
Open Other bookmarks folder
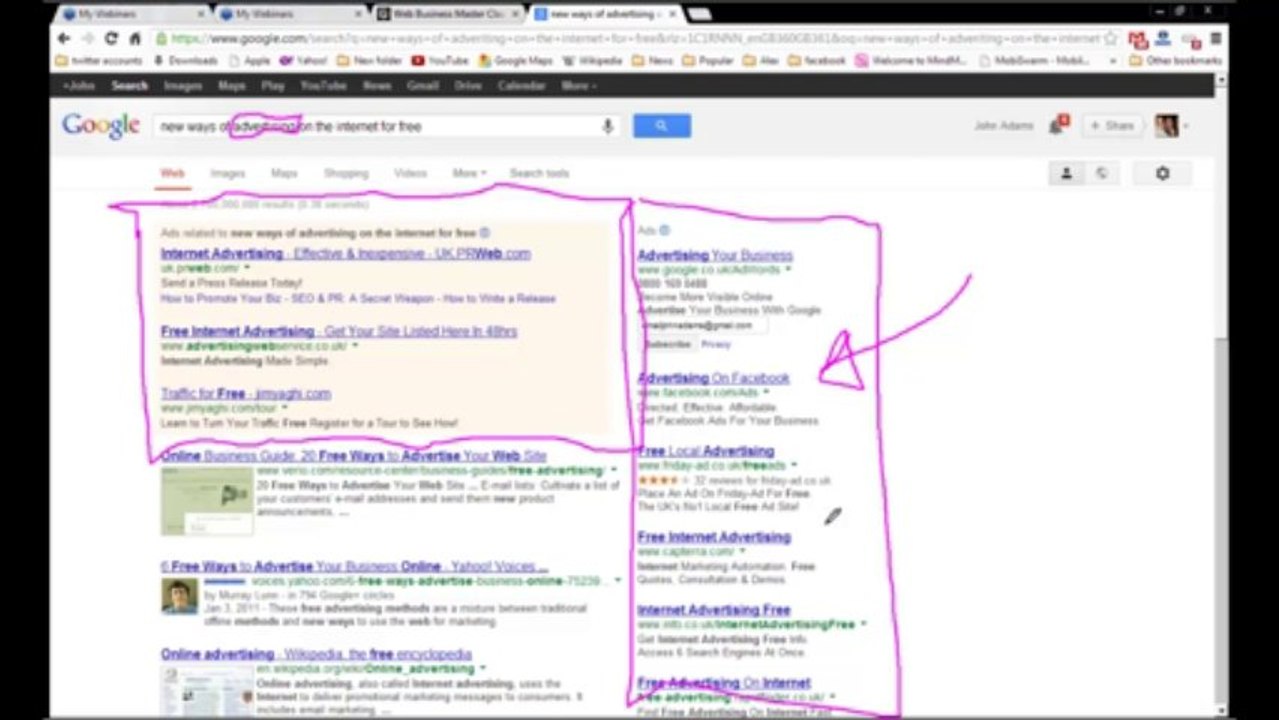coord(1175,61)
